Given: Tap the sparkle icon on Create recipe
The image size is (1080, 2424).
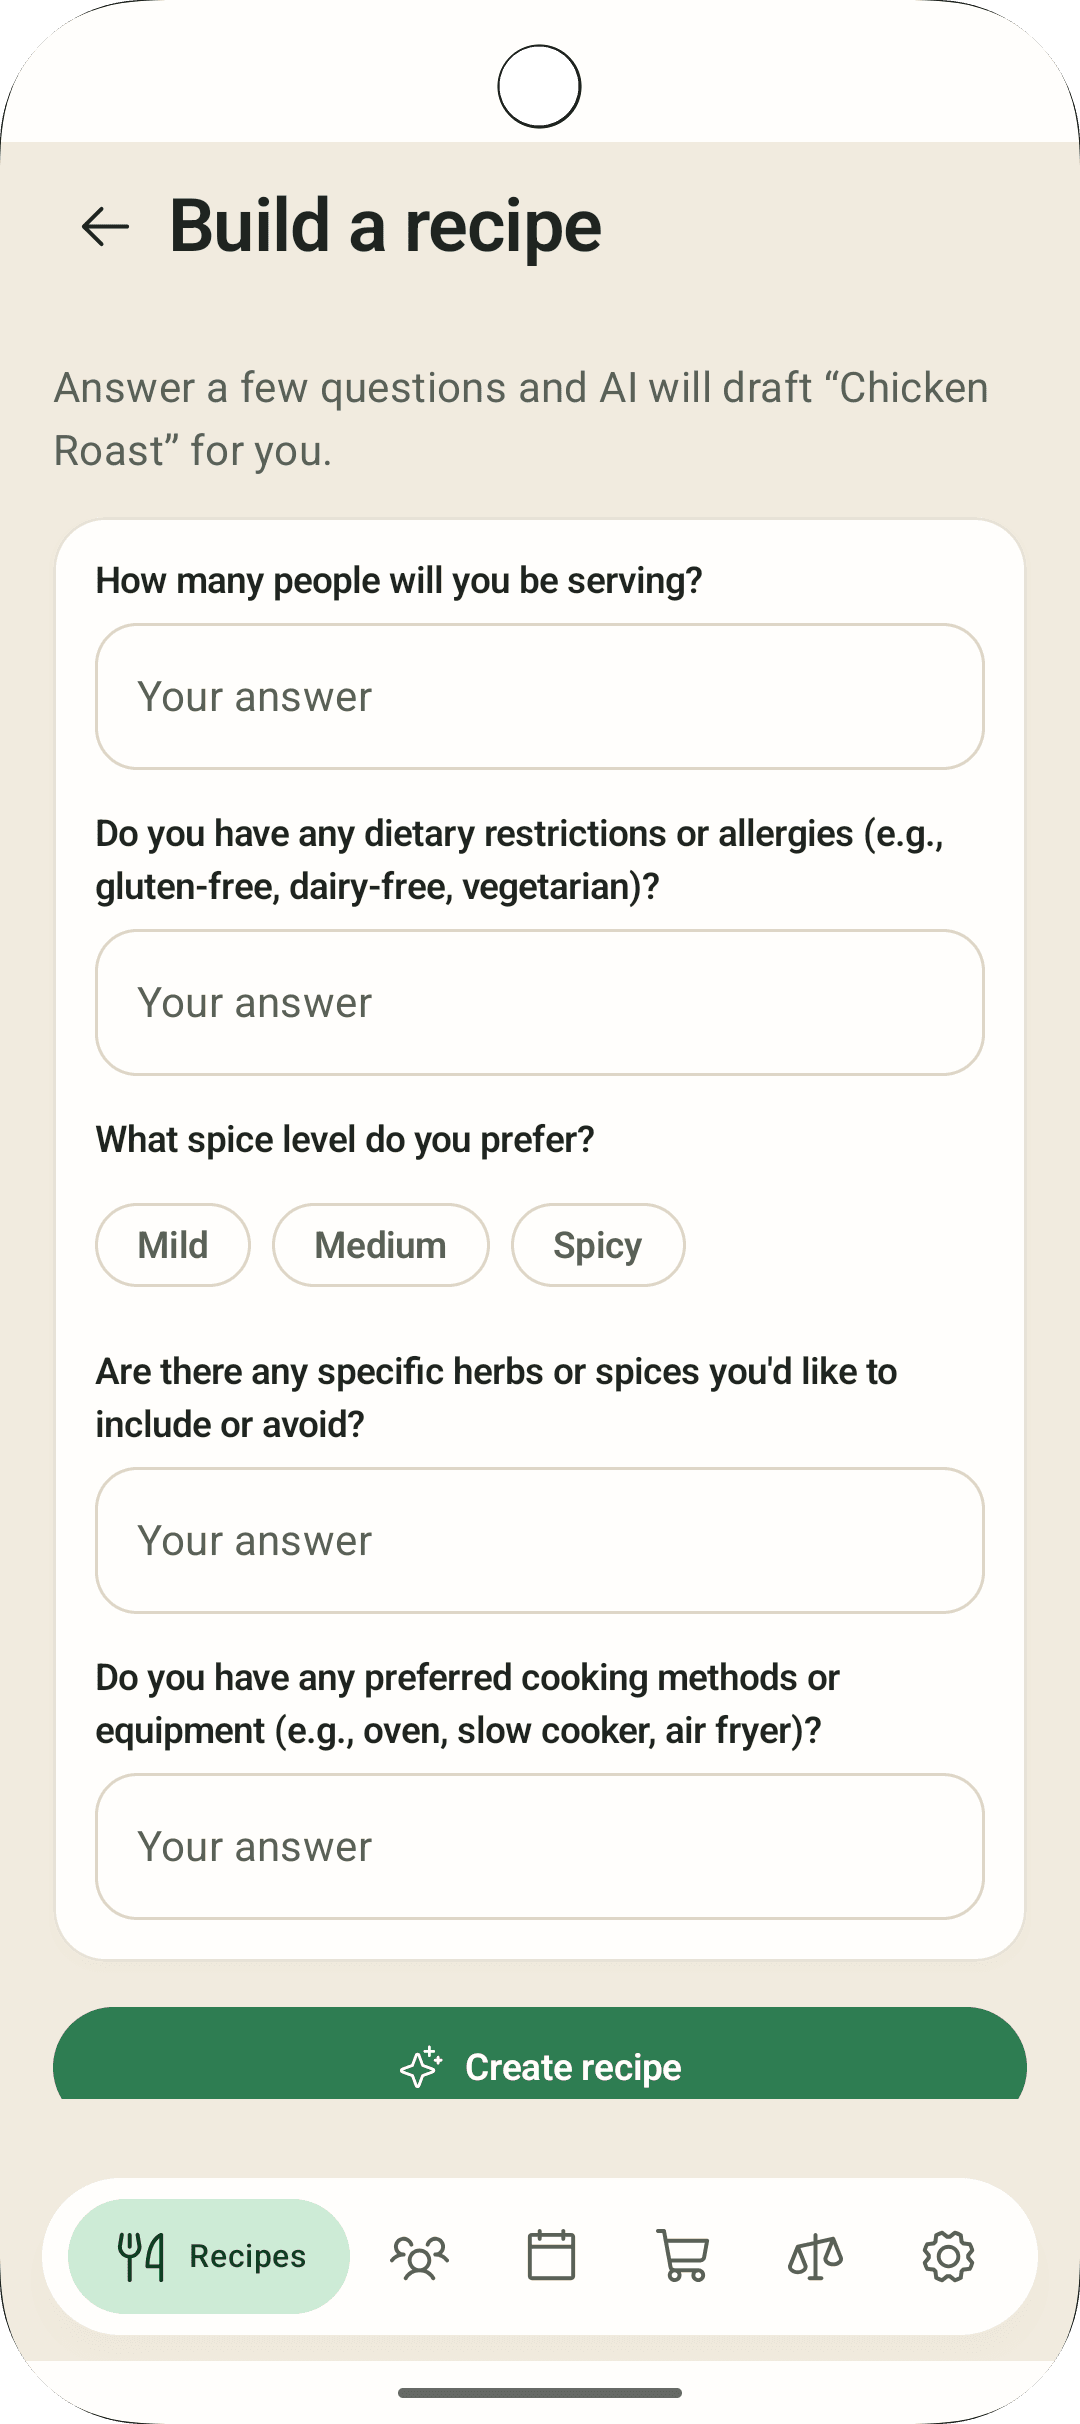Looking at the screenshot, I should (x=421, y=2067).
